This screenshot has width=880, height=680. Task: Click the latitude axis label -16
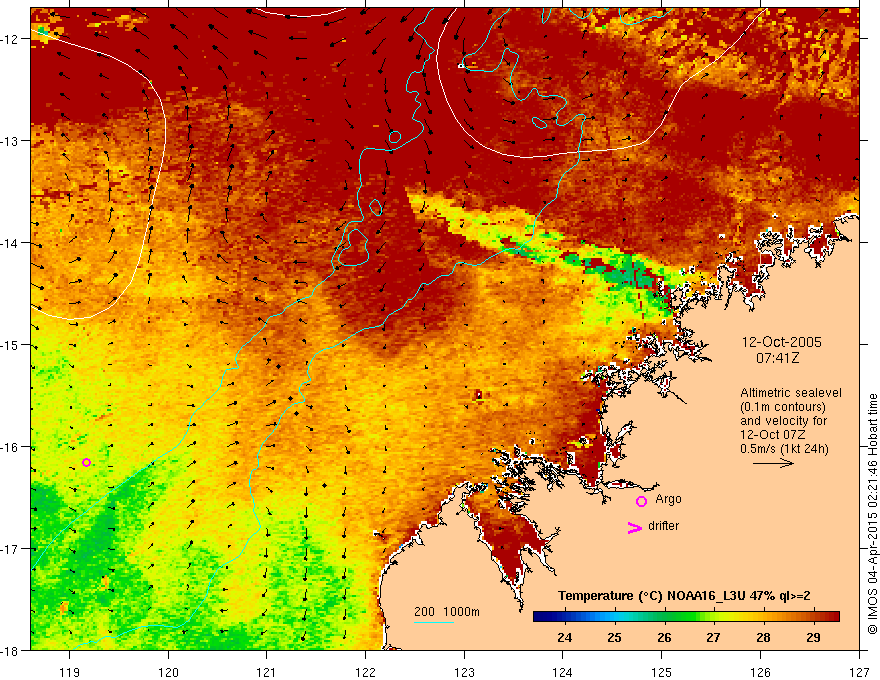tap(11, 447)
